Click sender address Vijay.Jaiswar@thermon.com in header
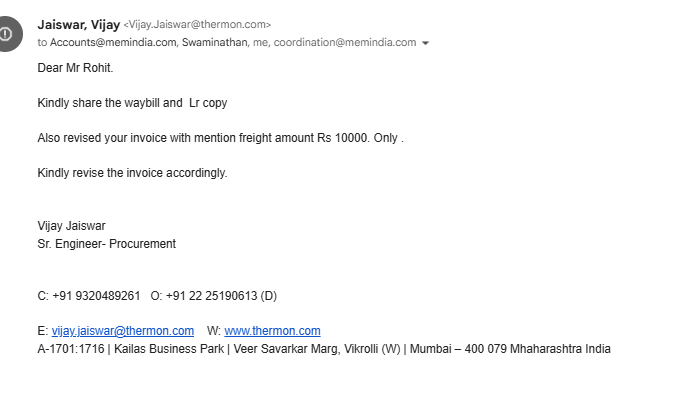 point(197,24)
